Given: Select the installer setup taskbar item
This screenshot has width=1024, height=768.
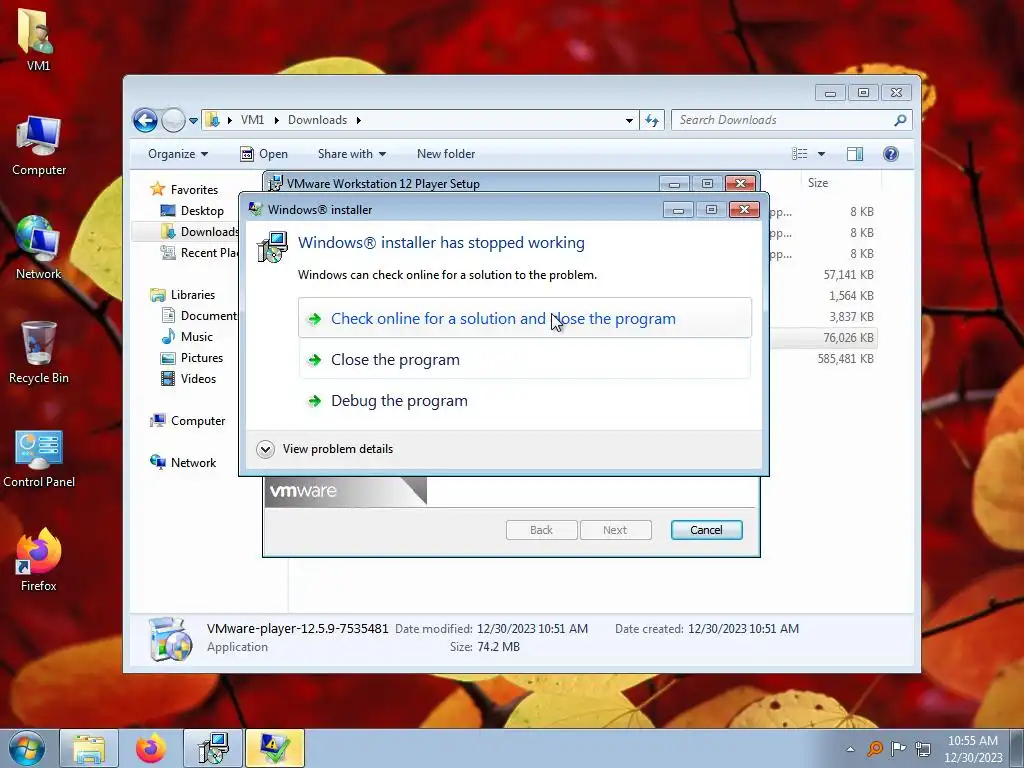Looking at the screenshot, I should (x=213, y=748).
